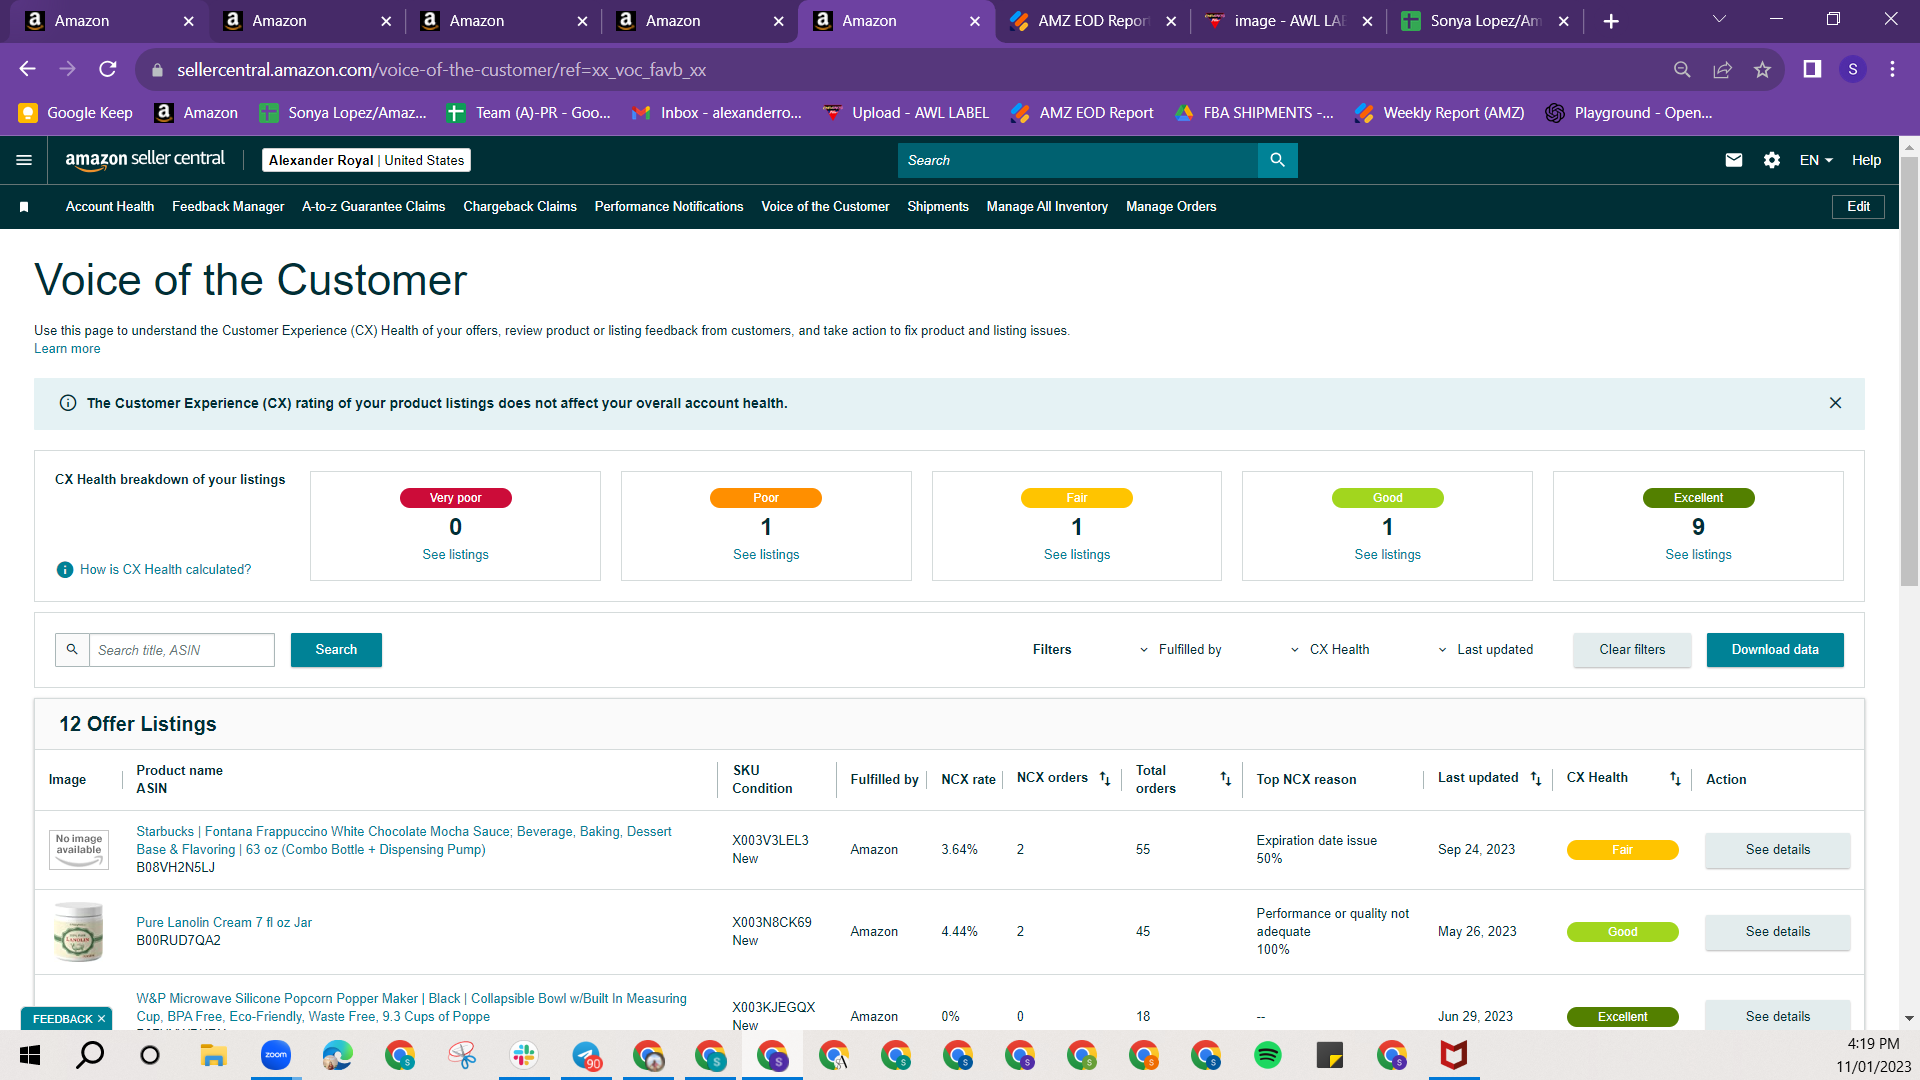Screen dimensions: 1920x1080
Task: Open the FBA SHIPMENTS bookmark
Action: 1254,113
